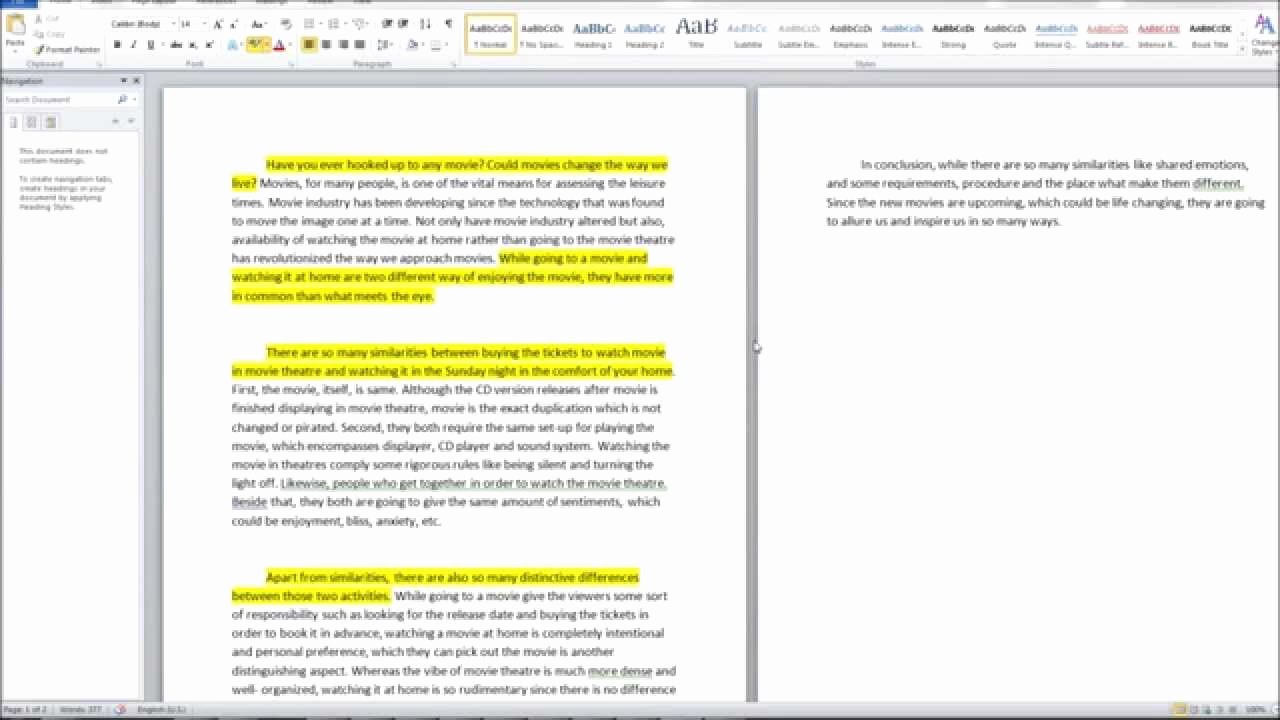Click the Grow Font icon
Image resolution: width=1280 pixels, height=720 pixels.
[x=218, y=24]
